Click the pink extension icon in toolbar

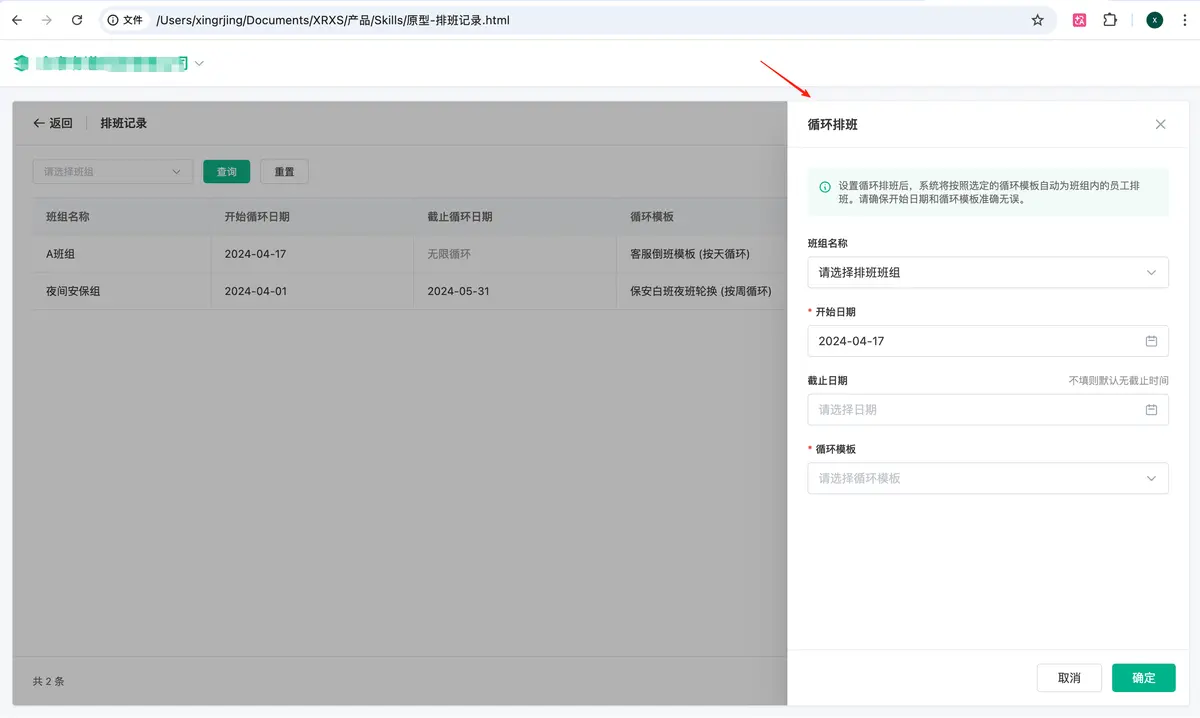[1079, 20]
